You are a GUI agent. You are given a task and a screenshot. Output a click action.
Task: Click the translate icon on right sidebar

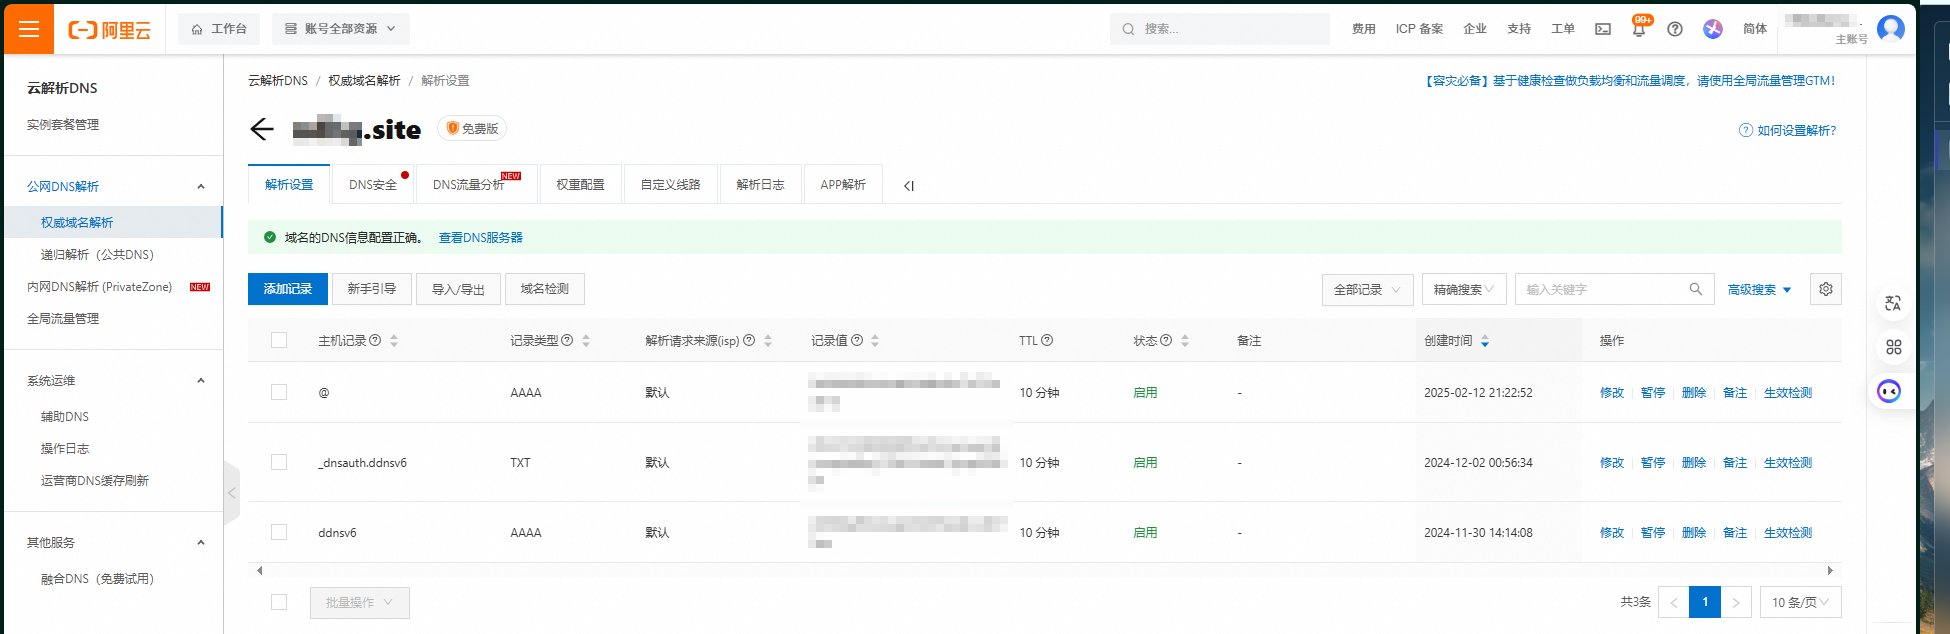(x=1893, y=303)
